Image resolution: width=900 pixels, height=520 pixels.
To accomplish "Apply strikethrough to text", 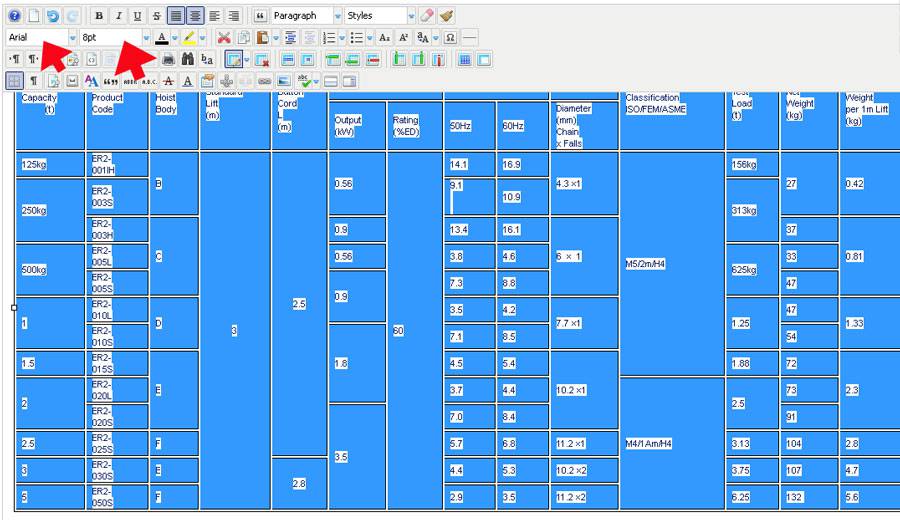I will (x=156, y=16).
